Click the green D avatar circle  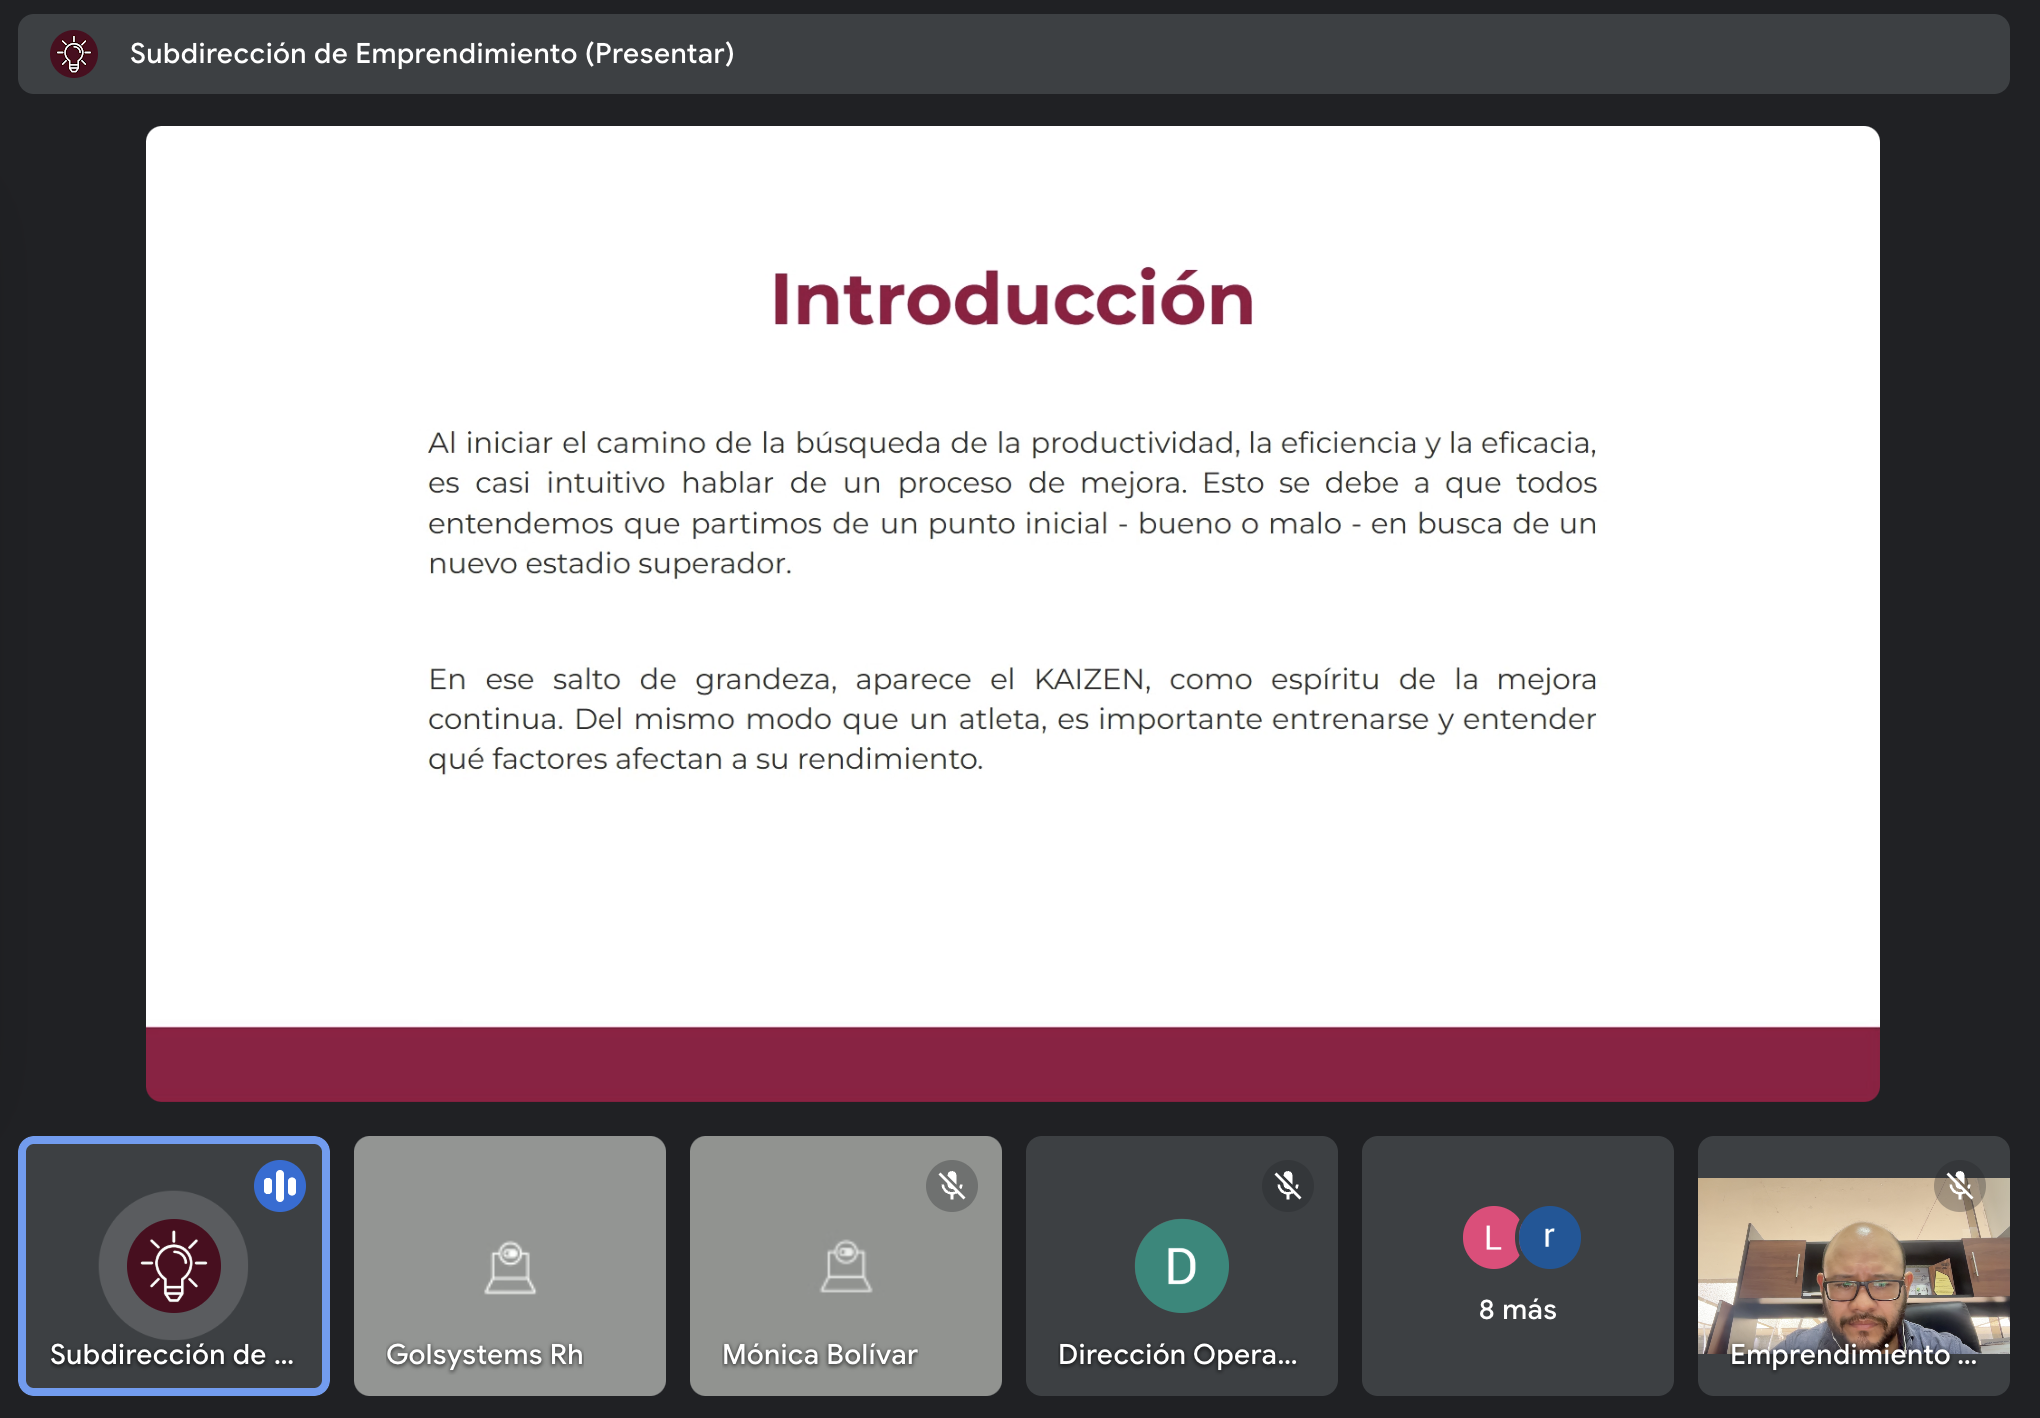click(x=1181, y=1266)
